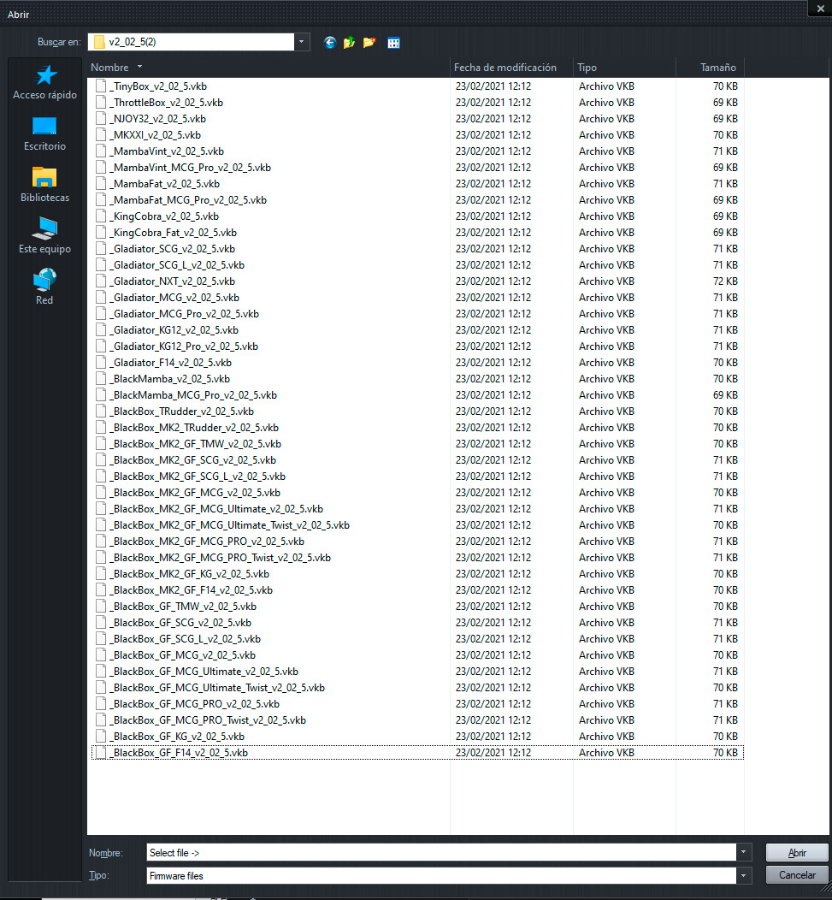Close the Abrir dialog

pos(820,9)
